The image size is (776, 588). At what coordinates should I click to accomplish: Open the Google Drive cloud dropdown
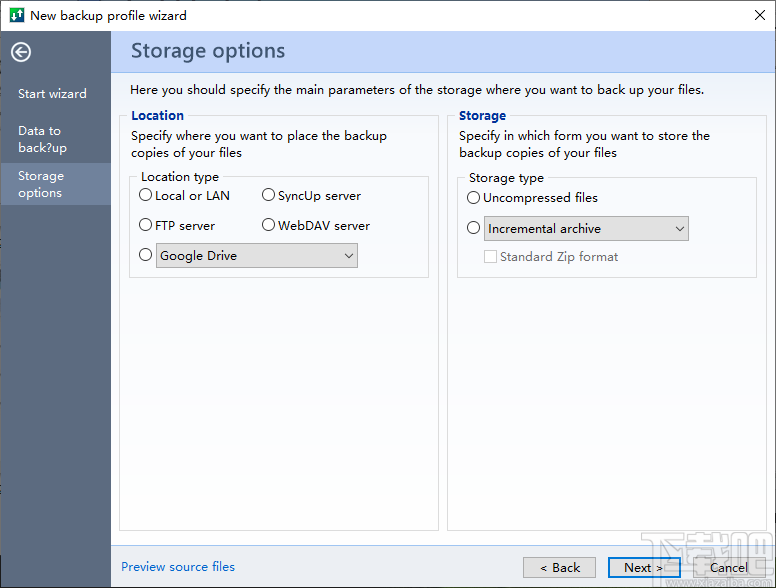tap(257, 256)
